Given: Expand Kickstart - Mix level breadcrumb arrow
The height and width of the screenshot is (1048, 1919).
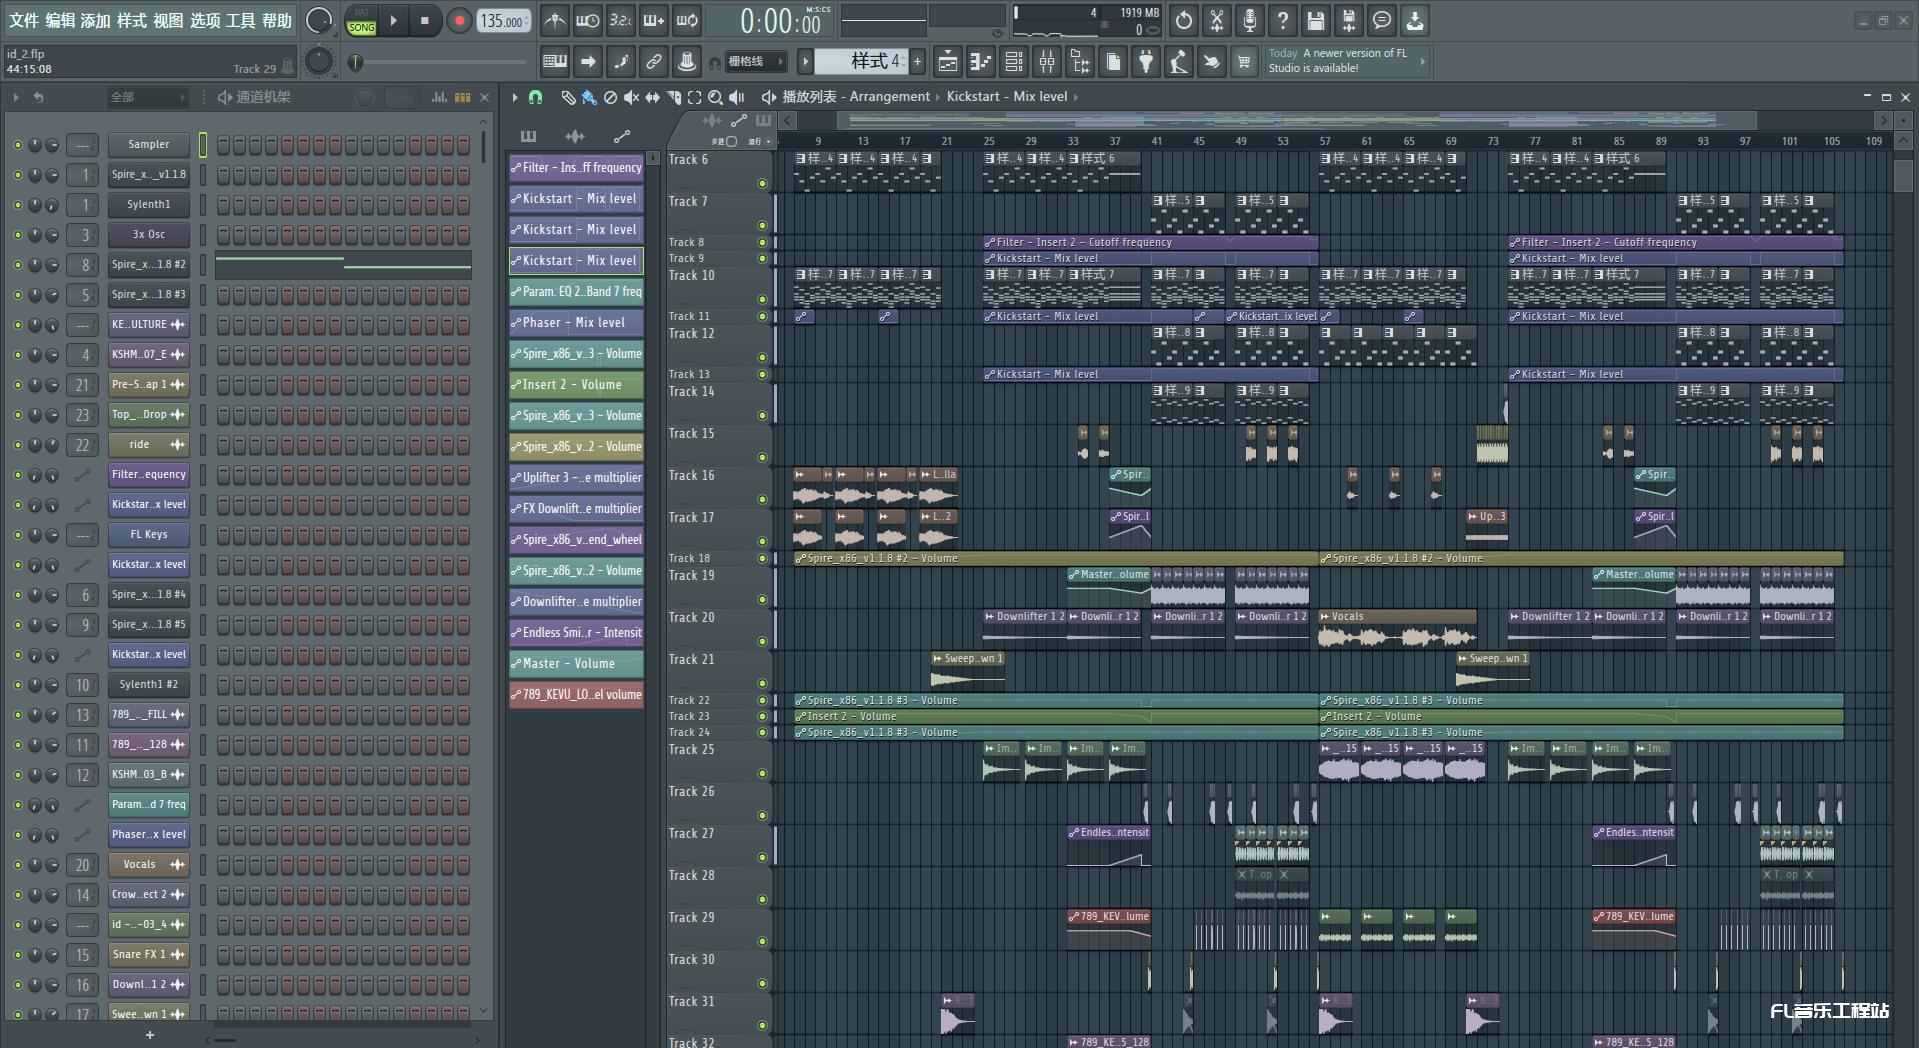Looking at the screenshot, I should tap(1076, 97).
